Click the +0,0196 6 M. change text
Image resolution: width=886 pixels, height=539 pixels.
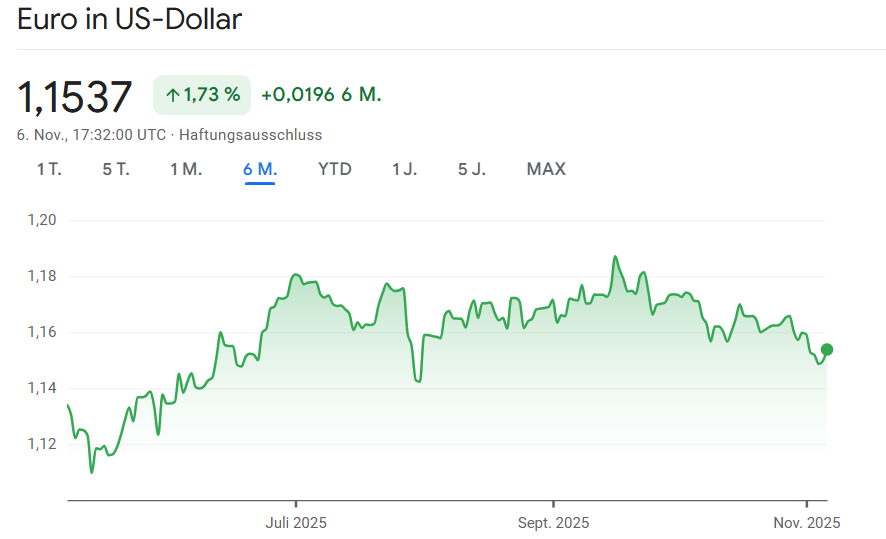click(321, 95)
